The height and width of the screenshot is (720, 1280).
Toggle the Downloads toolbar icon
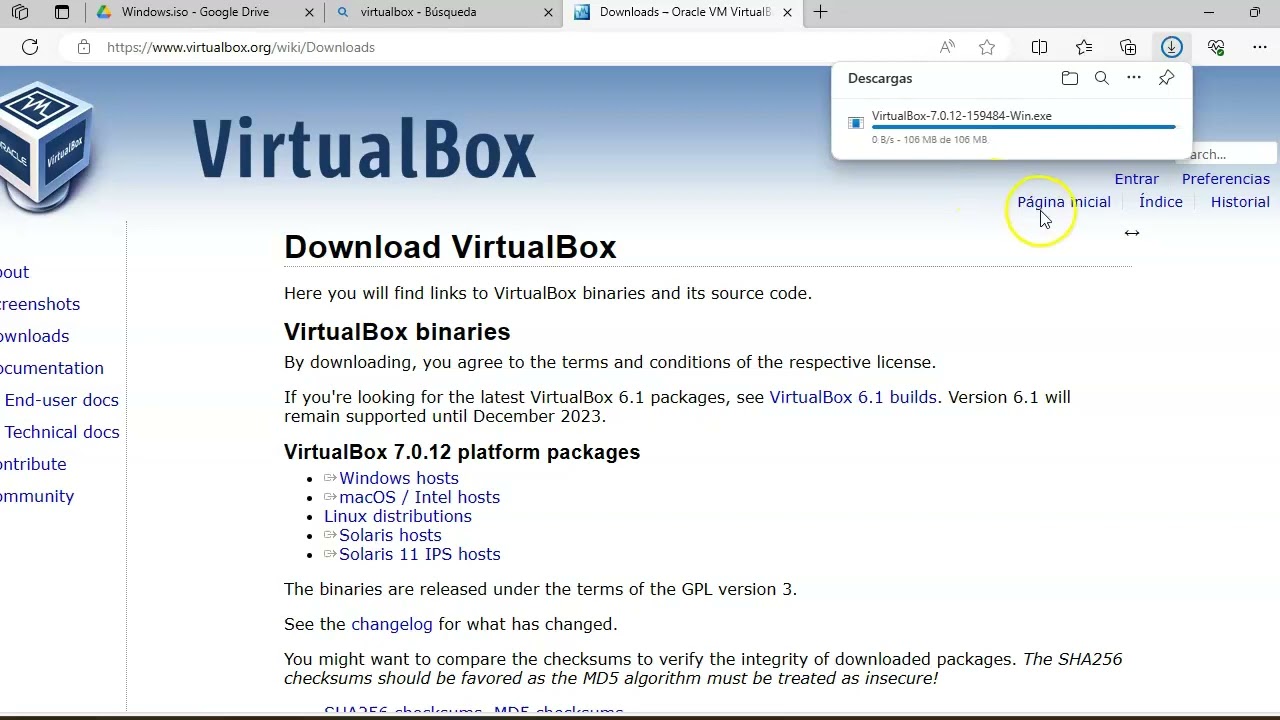(1172, 47)
